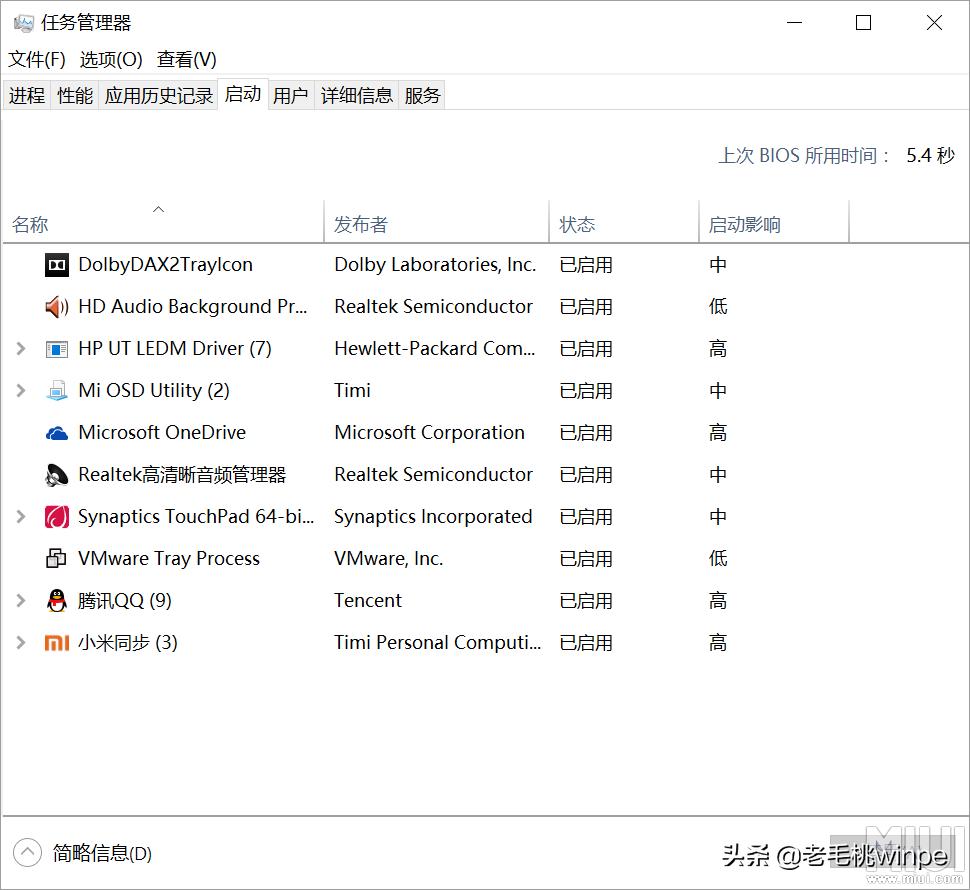Click the 腾讯QQ penguin icon
Viewport: 970px width, 890px height.
pyautogui.click(x=57, y=601)
